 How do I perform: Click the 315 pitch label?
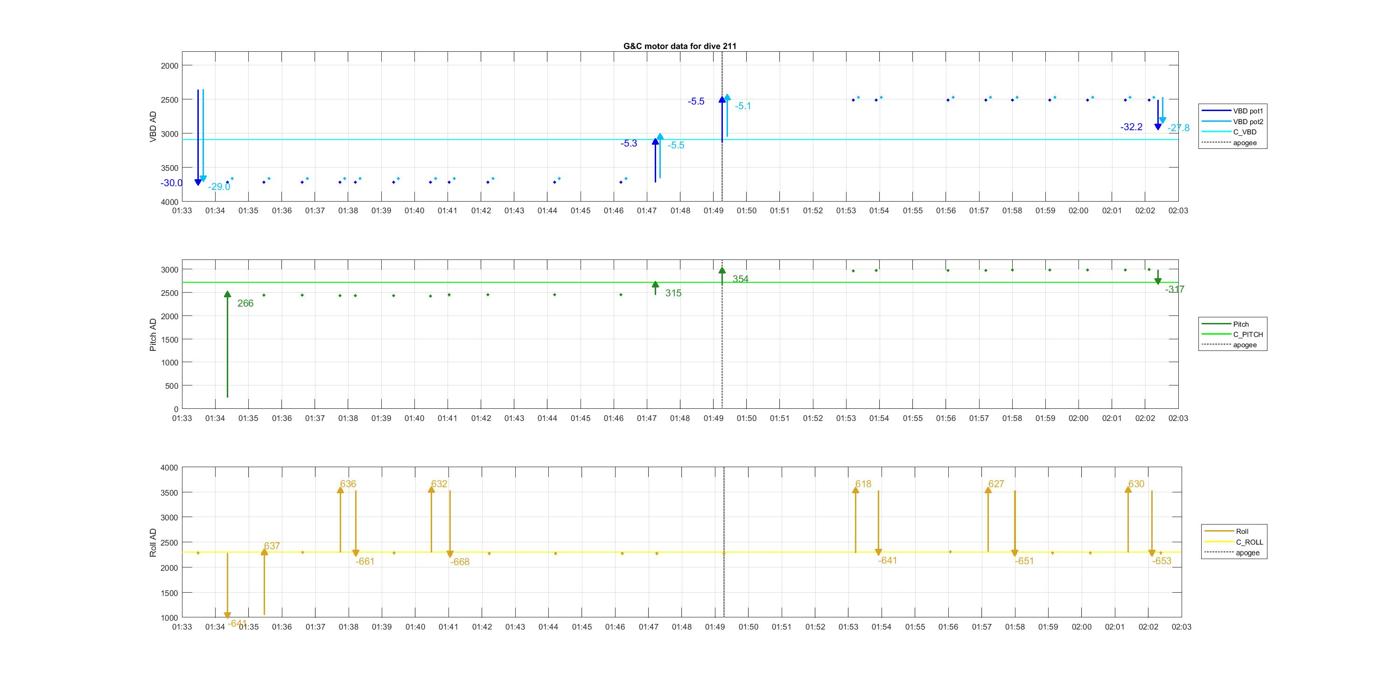(x=673, y=293)
